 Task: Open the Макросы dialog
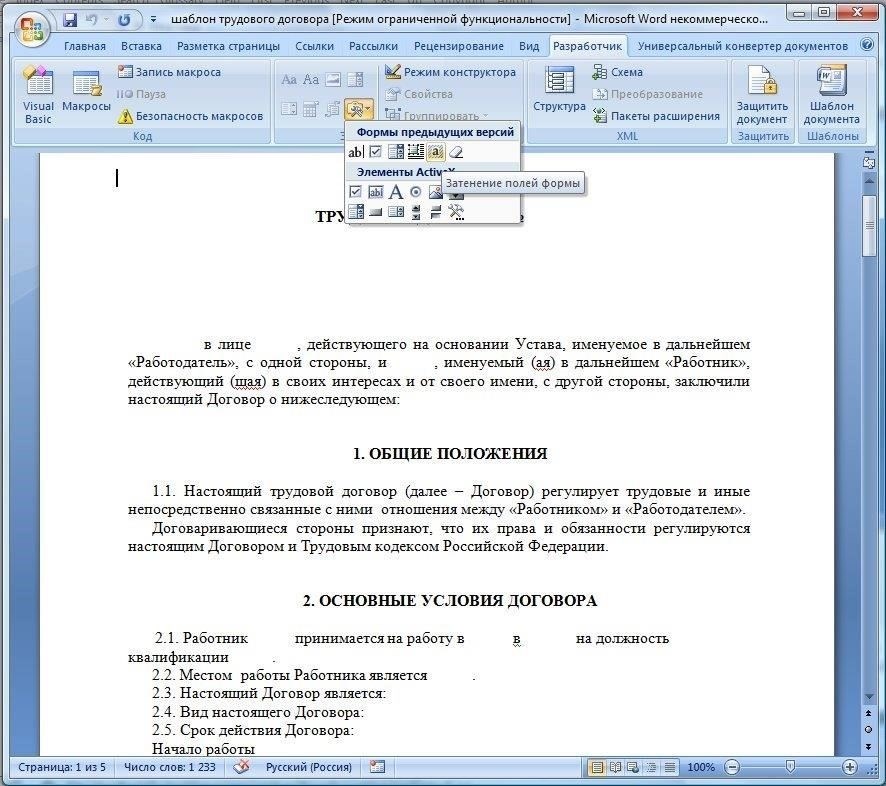[x=86, y=92]
